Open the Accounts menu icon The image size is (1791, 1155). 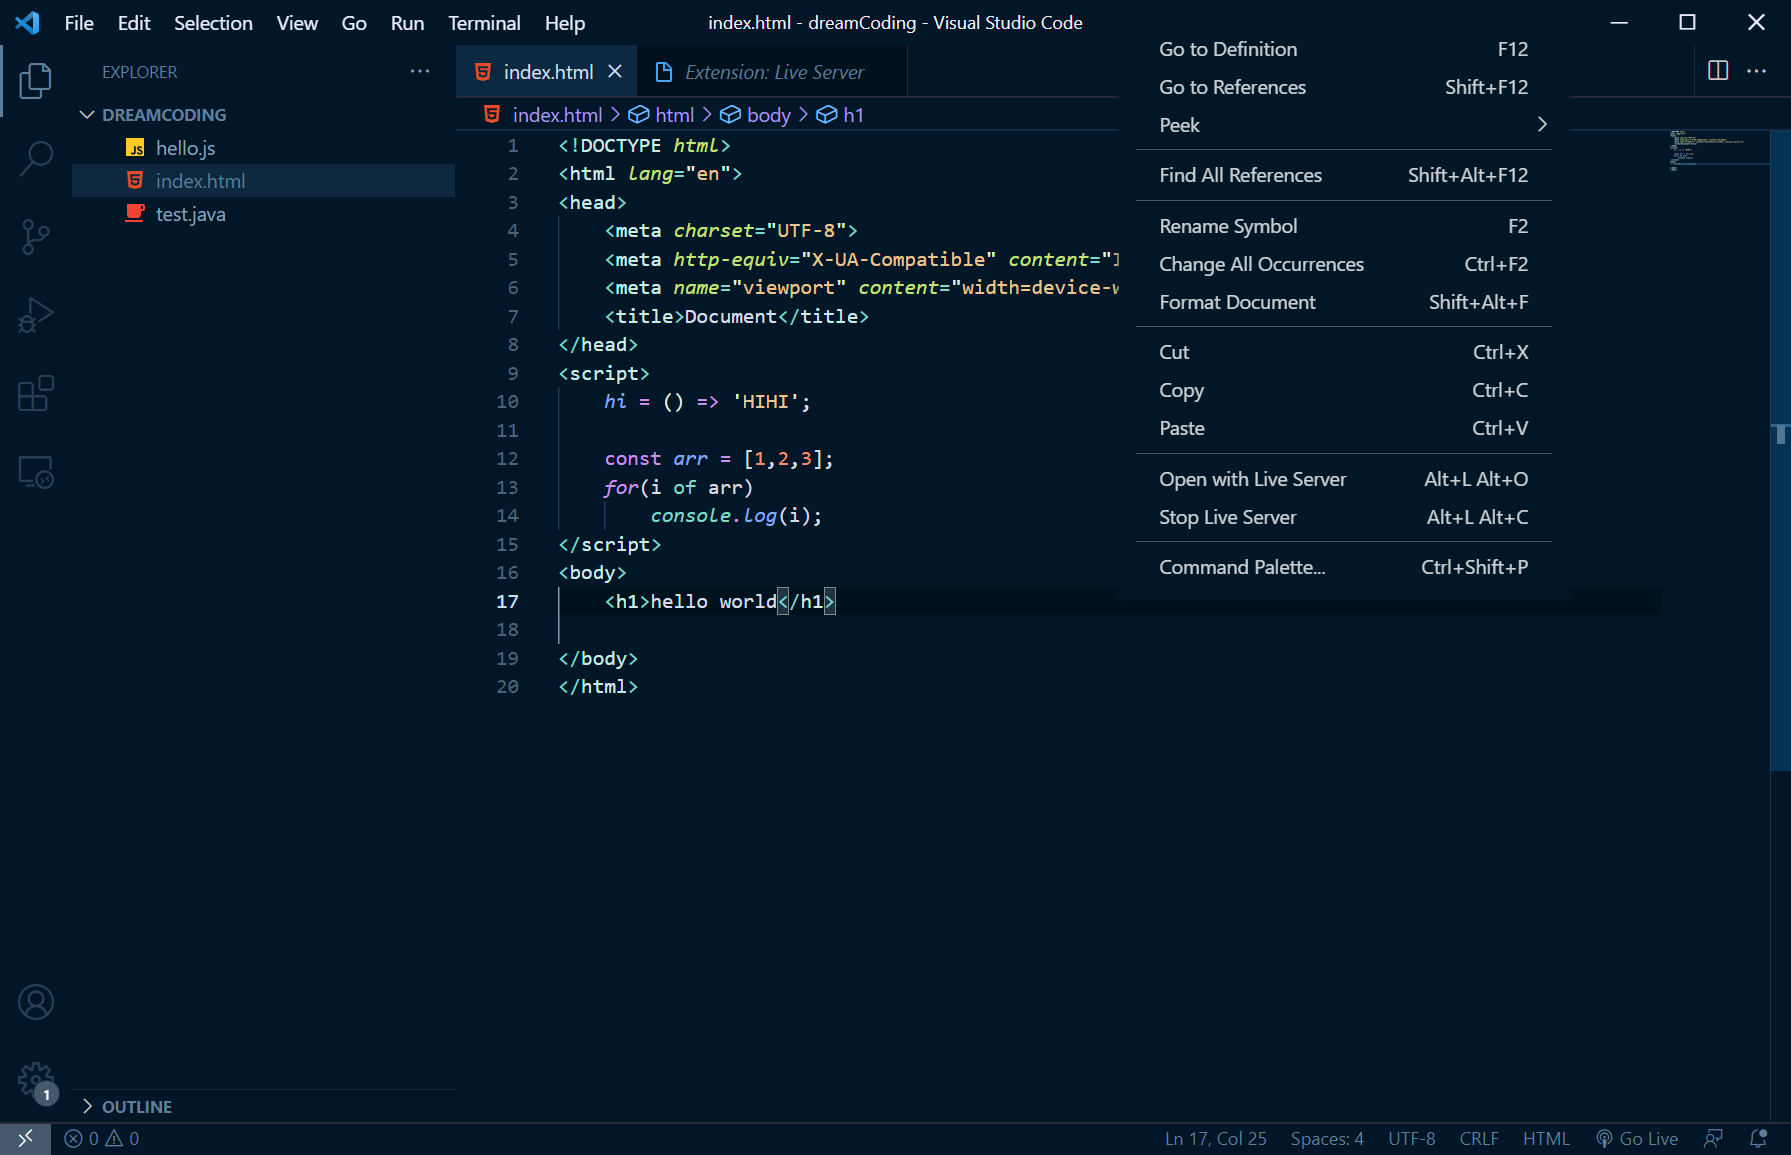[35, 1002]
